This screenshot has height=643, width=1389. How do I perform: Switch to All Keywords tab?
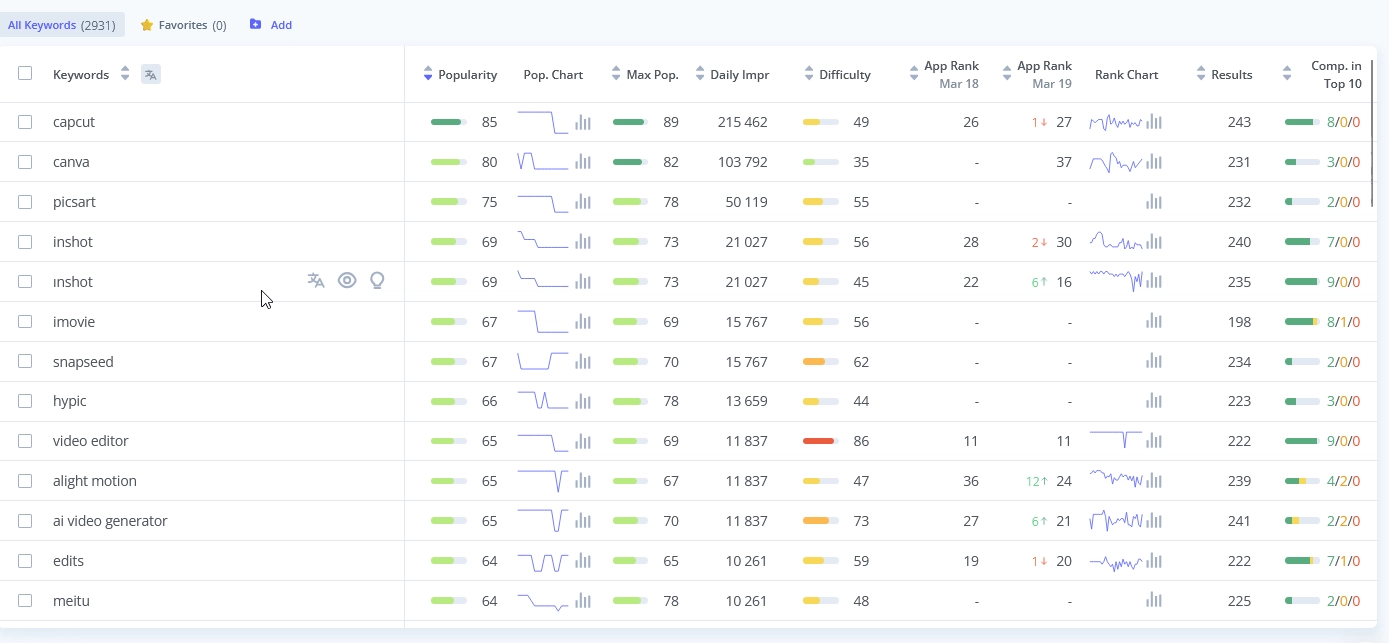(x=62, y=25)
